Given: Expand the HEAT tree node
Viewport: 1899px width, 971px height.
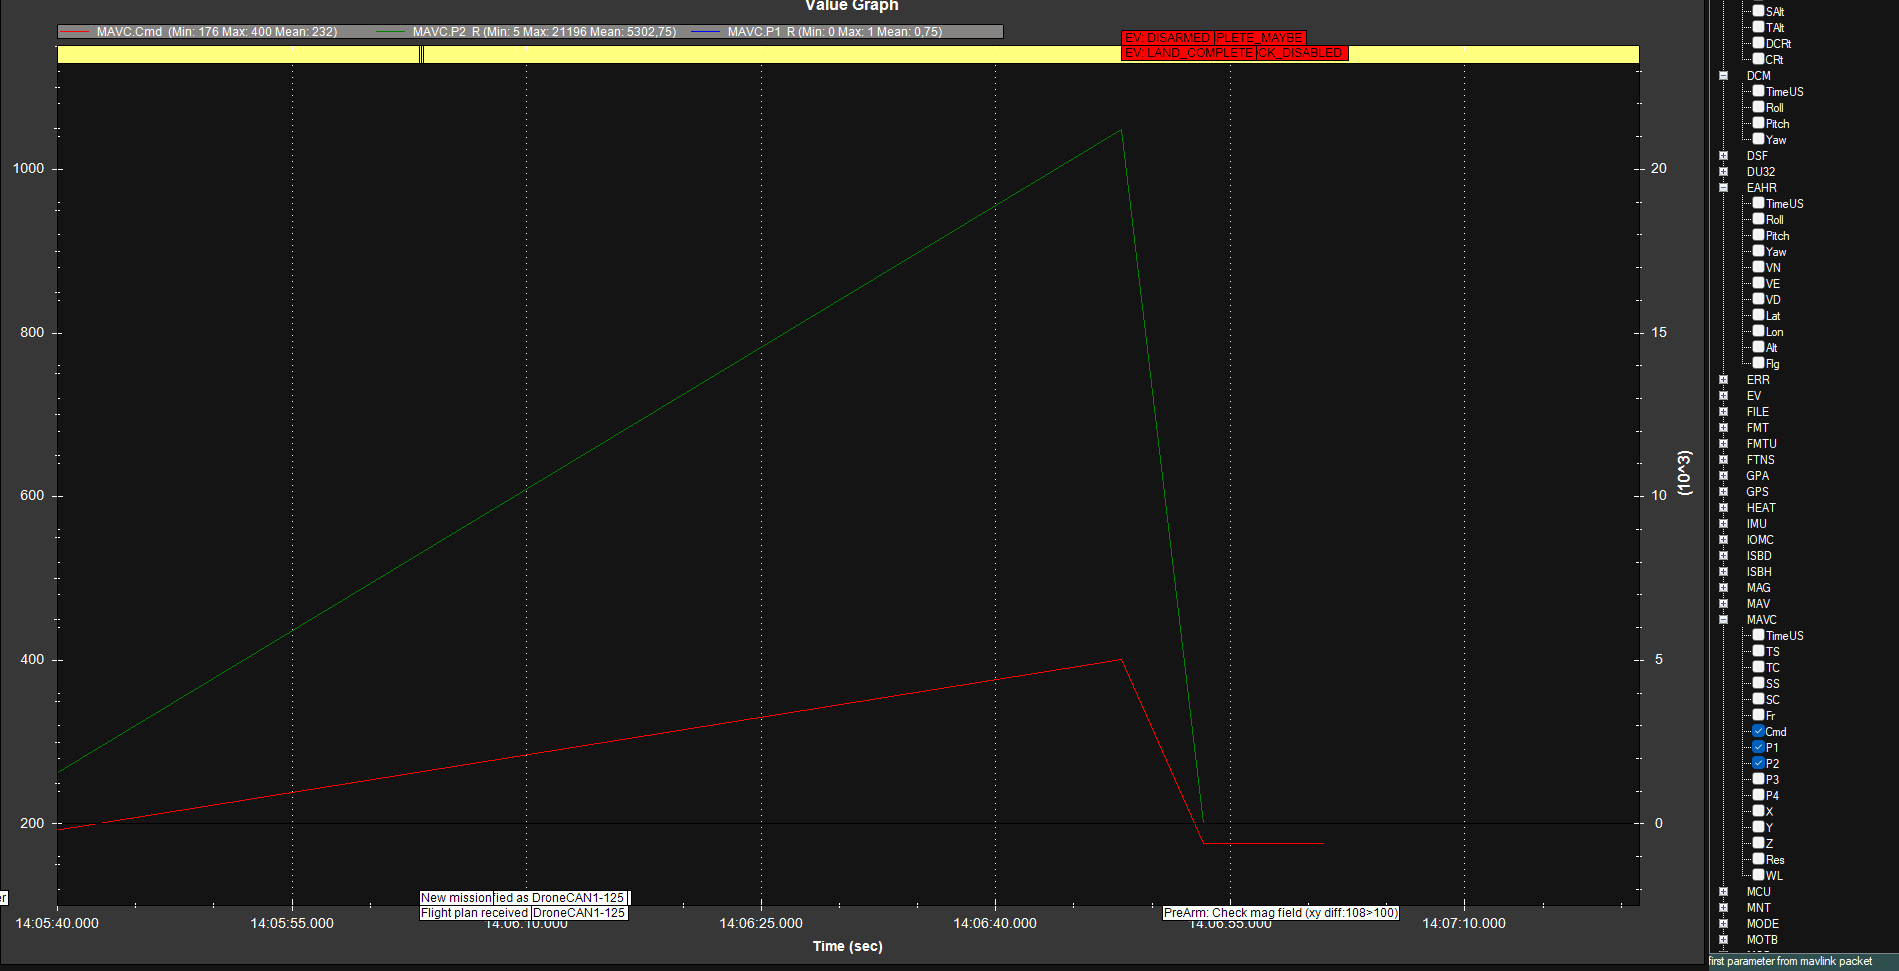Looking at the screenshot, I should tap(1723, 508).
